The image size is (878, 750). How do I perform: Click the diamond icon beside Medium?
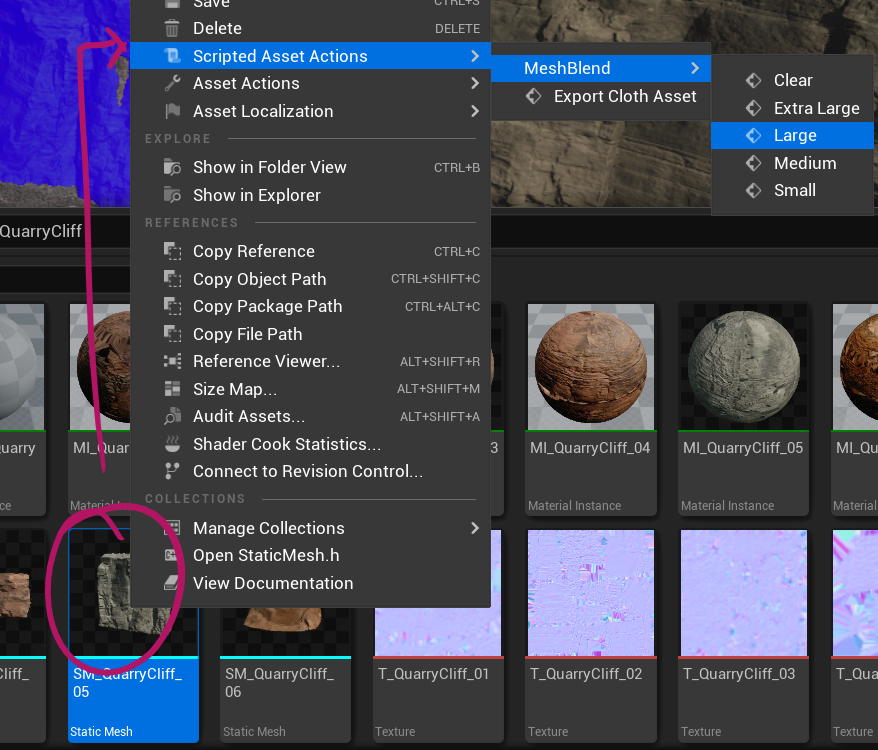[x=754, y=163]
